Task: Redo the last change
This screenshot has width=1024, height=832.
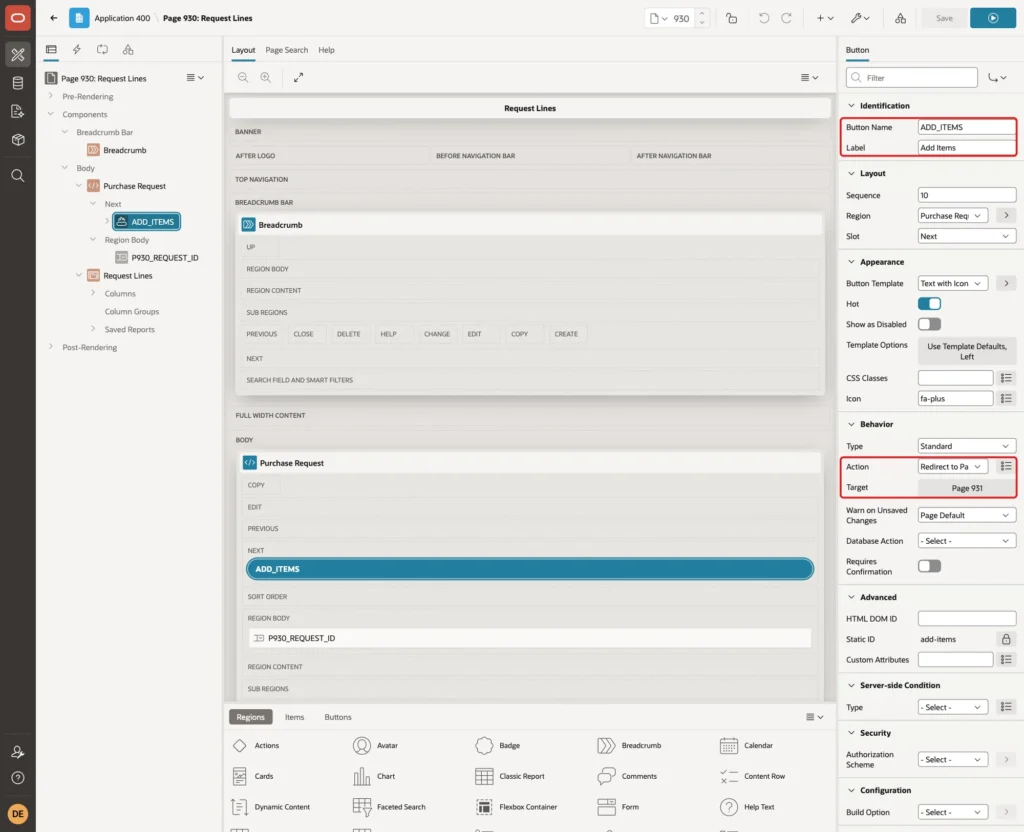Action: tap(786, 18)
